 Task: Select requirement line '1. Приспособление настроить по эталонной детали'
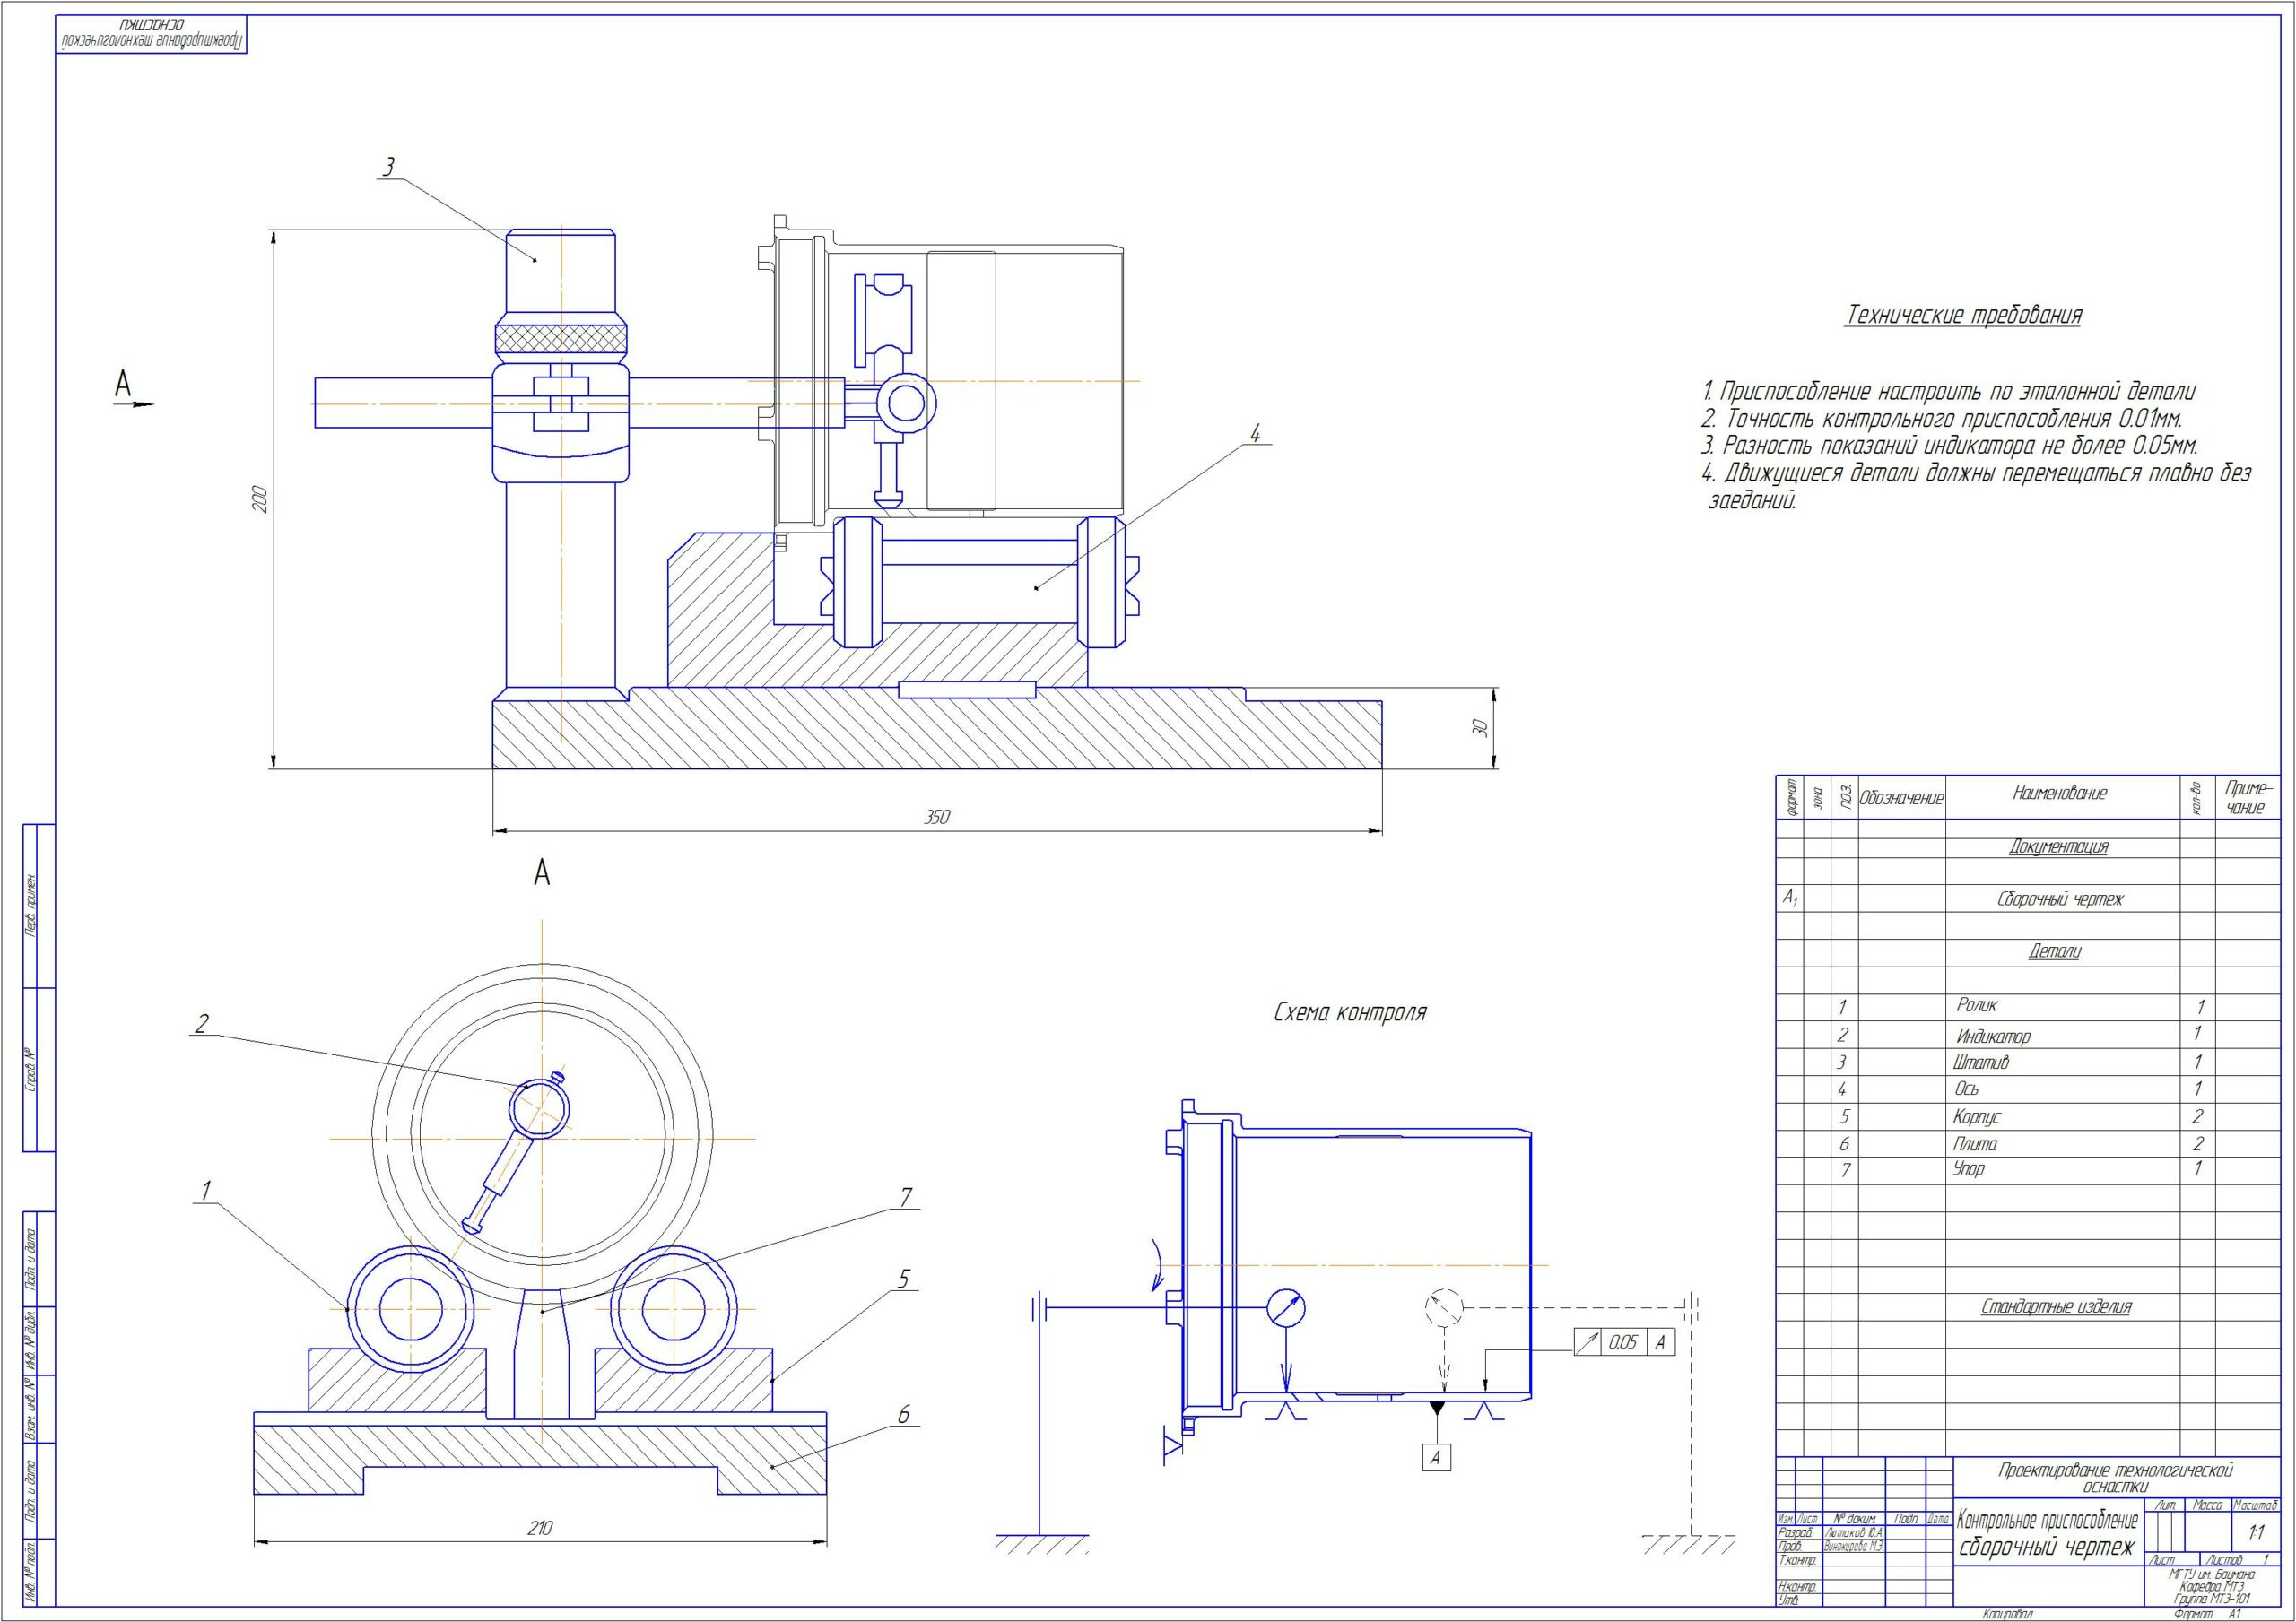coord(1948,392)
